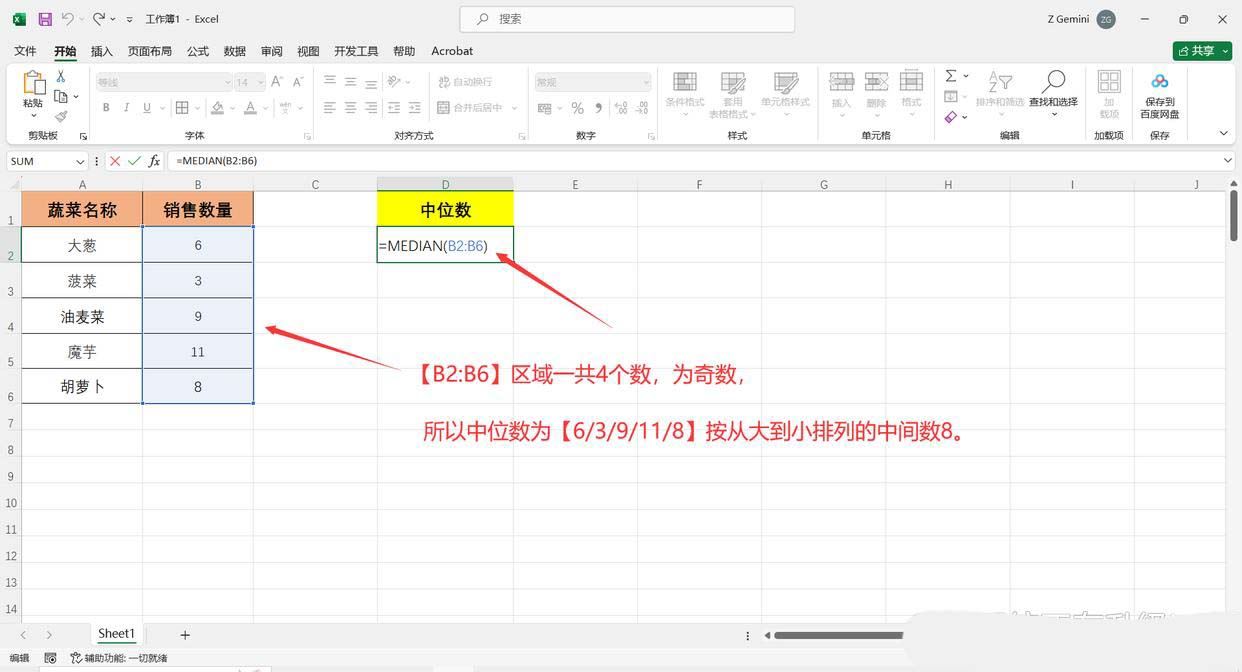The image size is (1242, 672).
Task: Switch to the 页面布局 tab
Action: 150,51
